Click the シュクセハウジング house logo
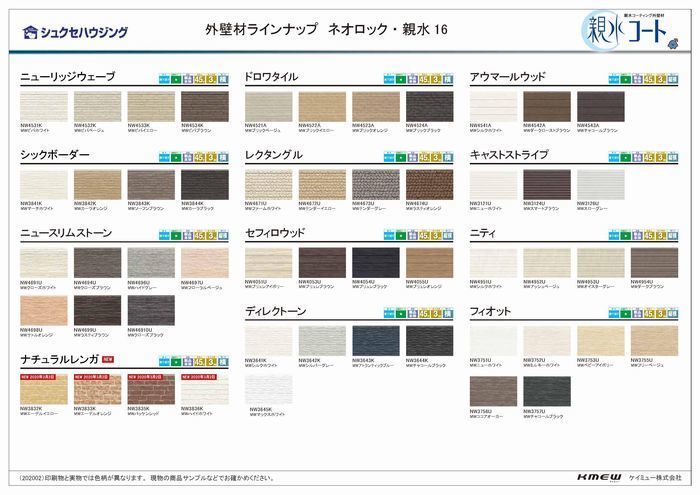Viewport: 700px width, 495px height. click(75, 32)
